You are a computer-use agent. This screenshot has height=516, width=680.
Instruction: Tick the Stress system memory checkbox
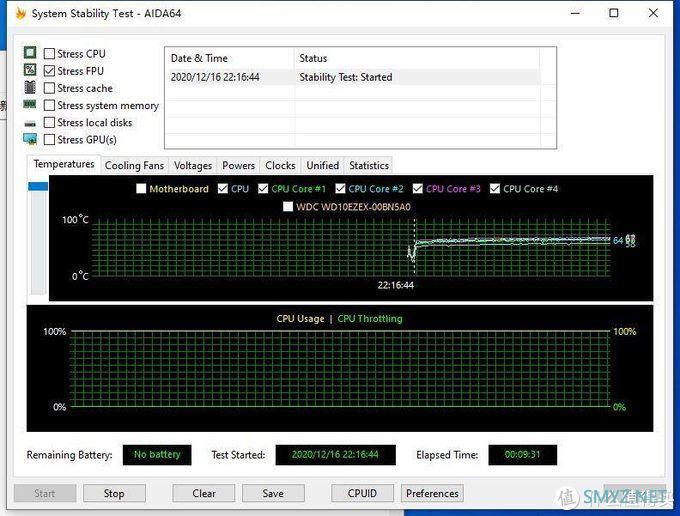pos(49,105)
